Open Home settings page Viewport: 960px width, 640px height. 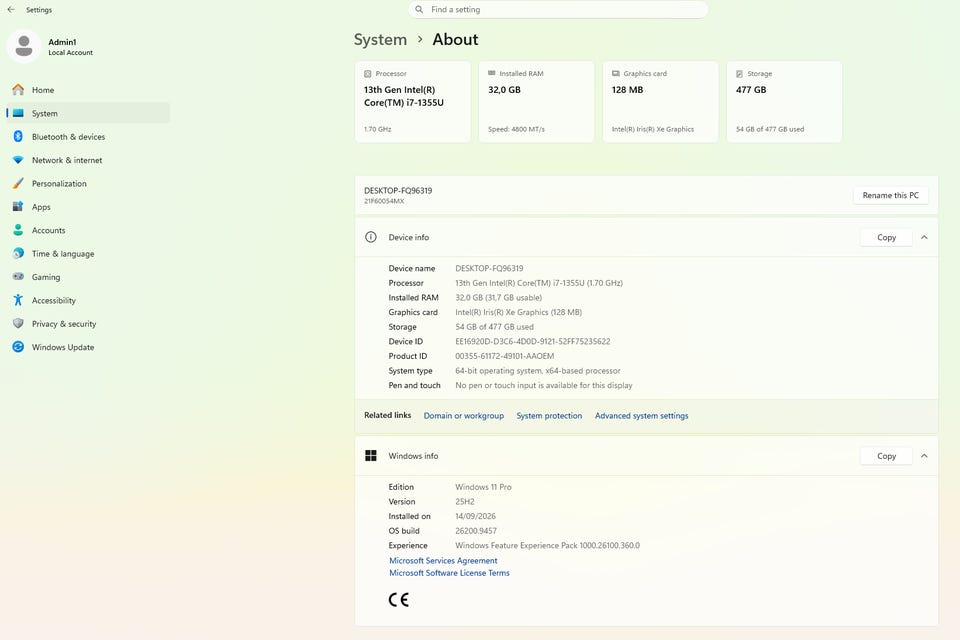pos(88,90)
